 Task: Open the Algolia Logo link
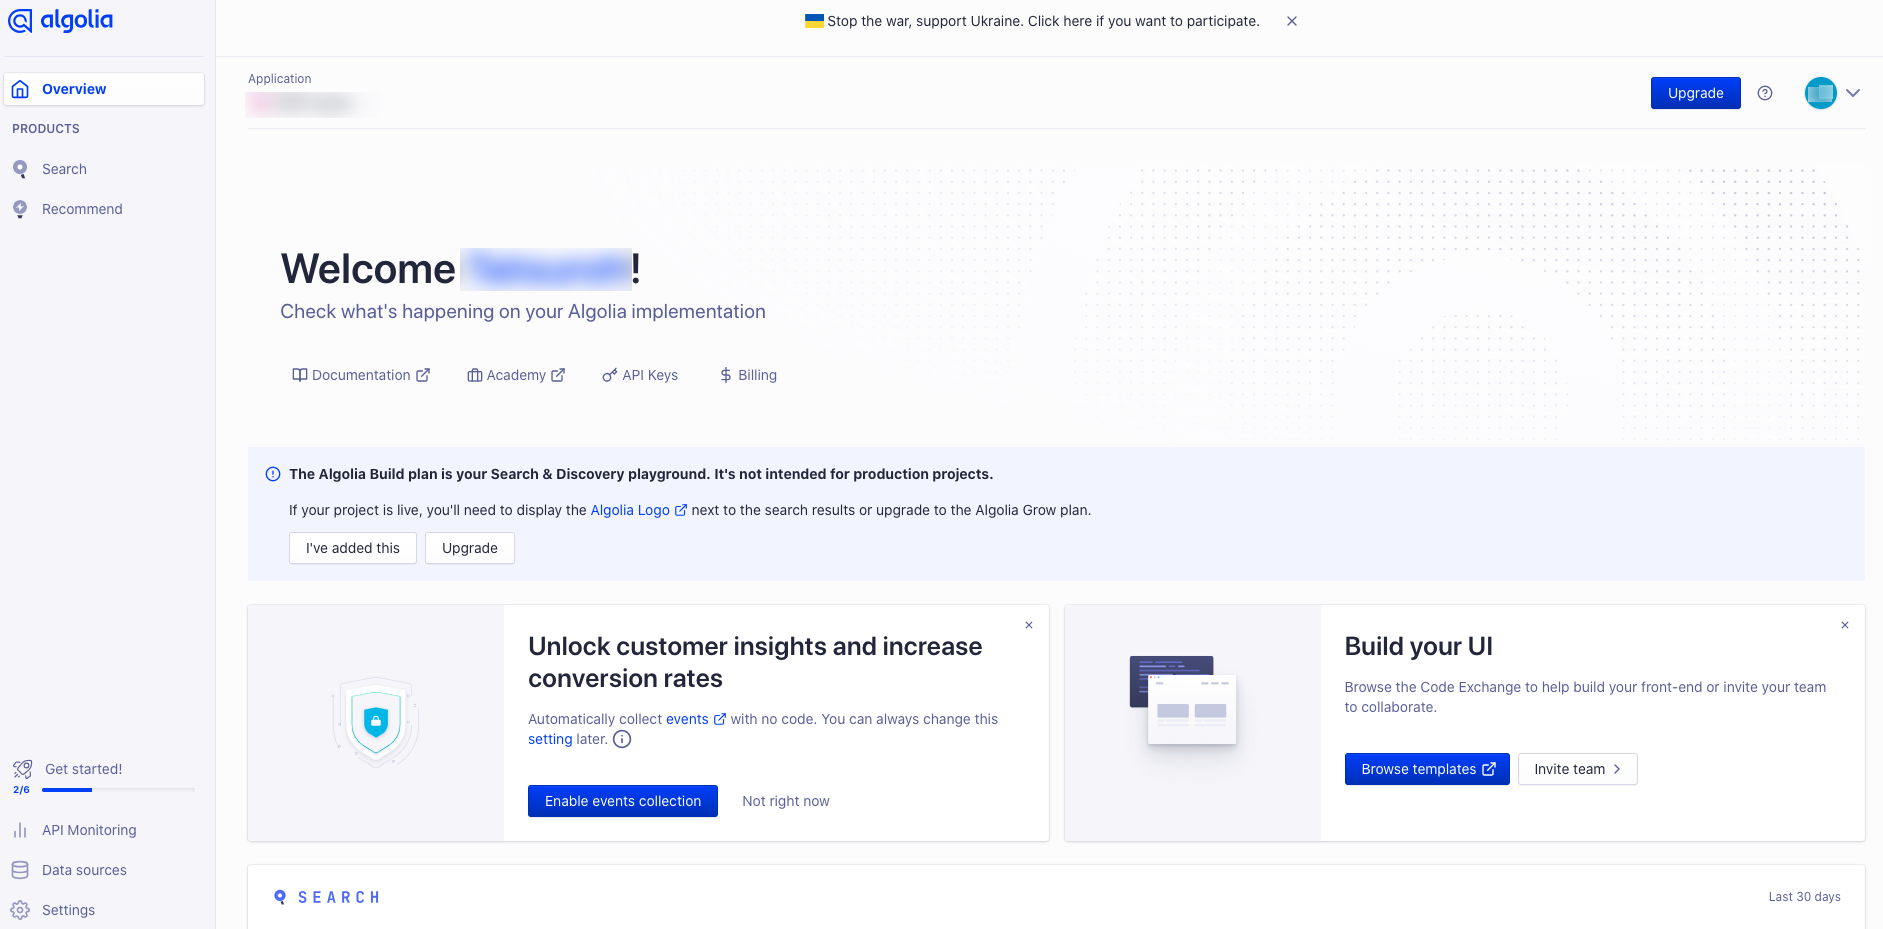[638, 510]
